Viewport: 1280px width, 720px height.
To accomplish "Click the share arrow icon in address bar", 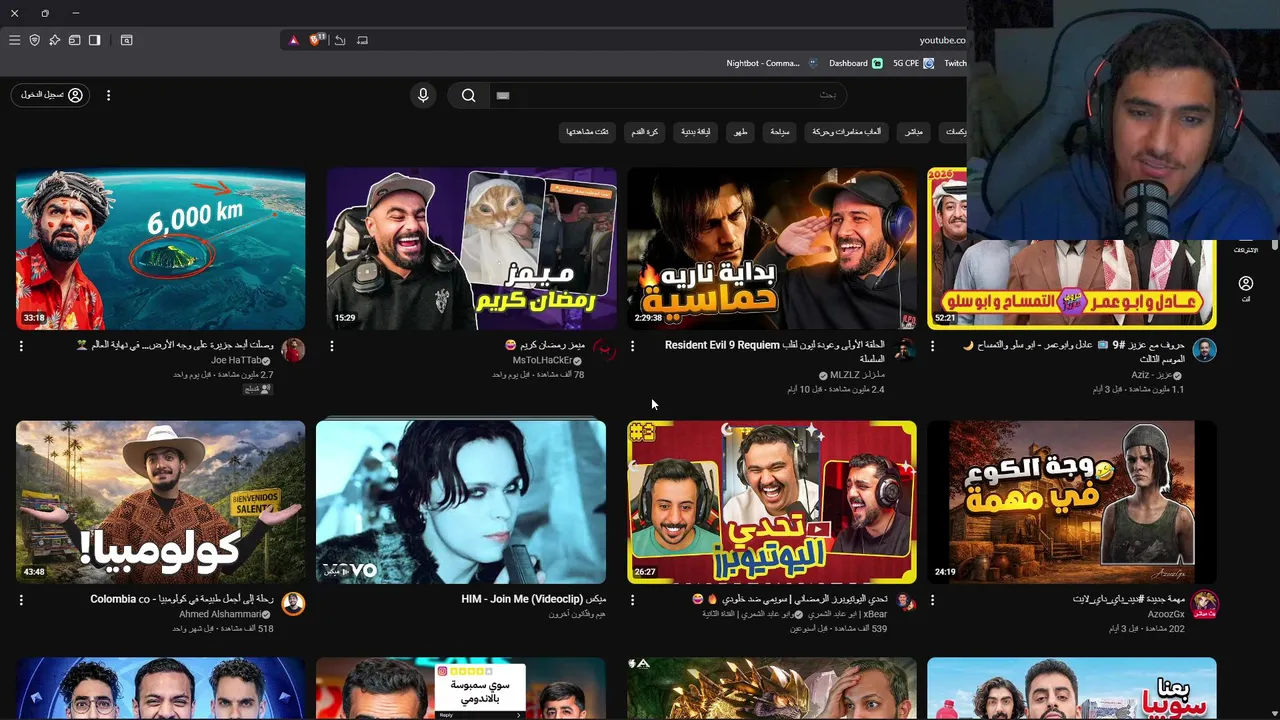I will point(340,40).
